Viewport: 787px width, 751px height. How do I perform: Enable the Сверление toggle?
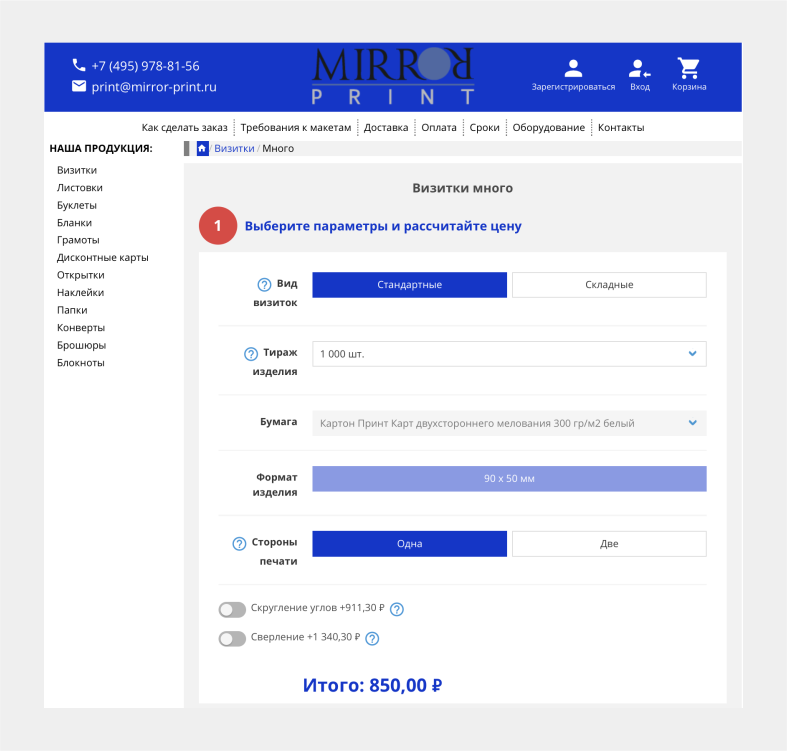232,639
